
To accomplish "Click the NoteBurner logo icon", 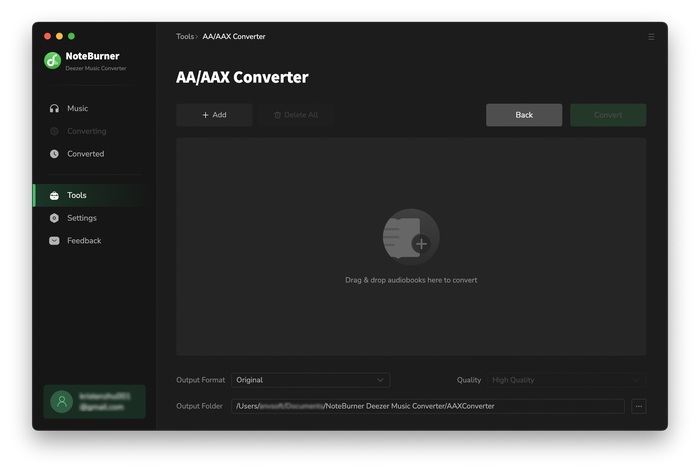I will [52, 61].
